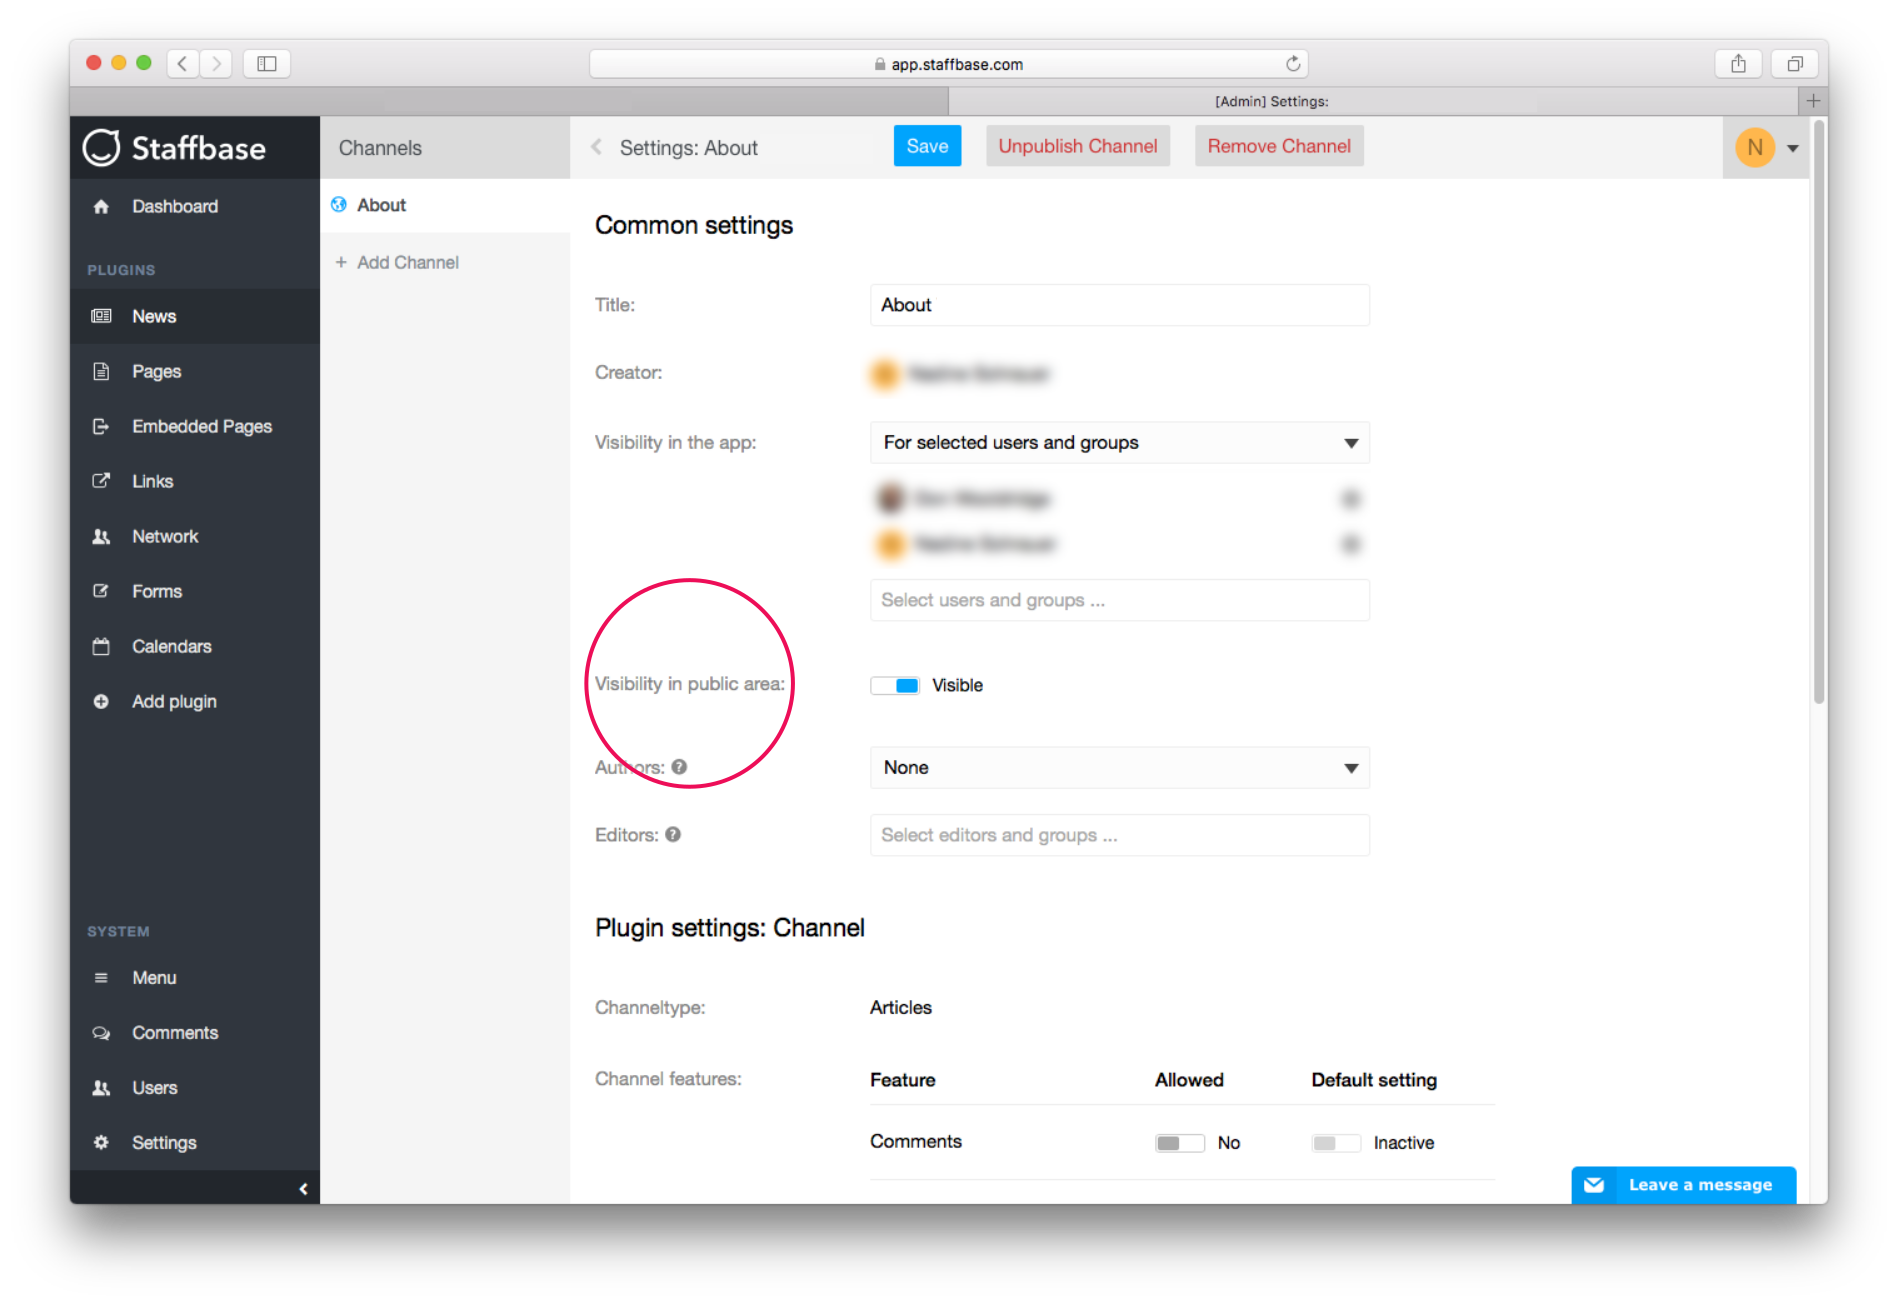This screenshot has height=1304, width=1898.
Task: Open the Forms edit icon
Action: point(101,591)
